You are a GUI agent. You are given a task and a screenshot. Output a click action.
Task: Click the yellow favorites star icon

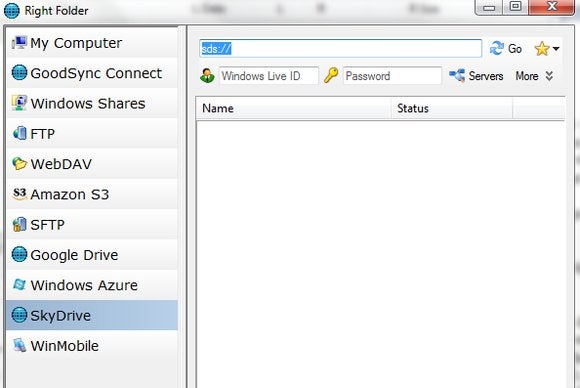[542, 48]
